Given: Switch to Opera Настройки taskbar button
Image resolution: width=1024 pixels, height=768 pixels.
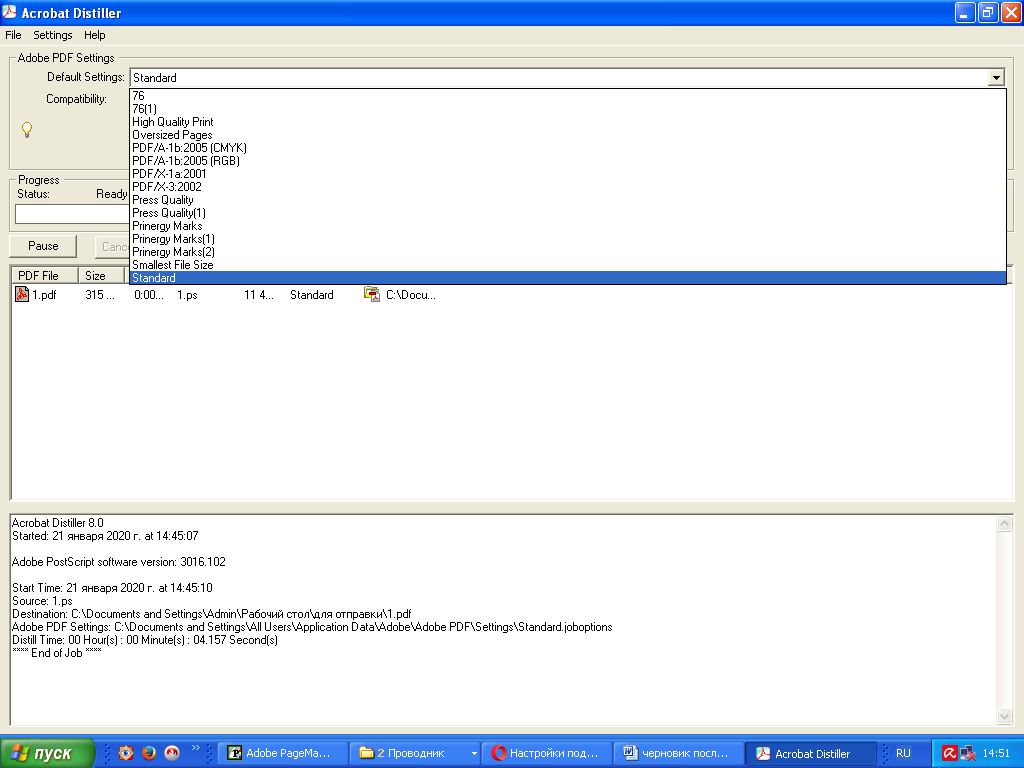Looking at the screenshot, I should click(x=547, y=753).
